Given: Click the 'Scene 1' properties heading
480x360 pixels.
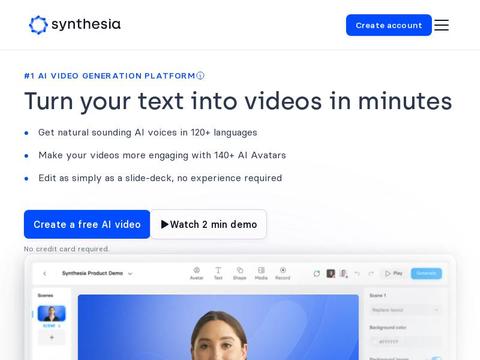Looking at the screenshot, I should pos(378,295).
